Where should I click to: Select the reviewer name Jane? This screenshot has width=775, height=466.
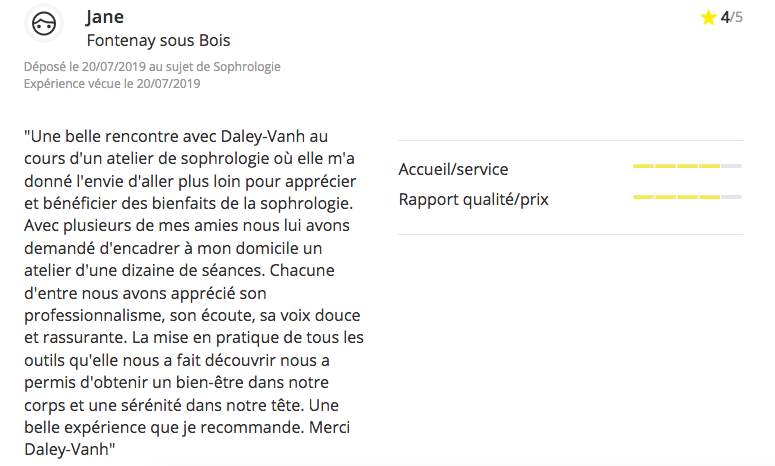[105, 16]
